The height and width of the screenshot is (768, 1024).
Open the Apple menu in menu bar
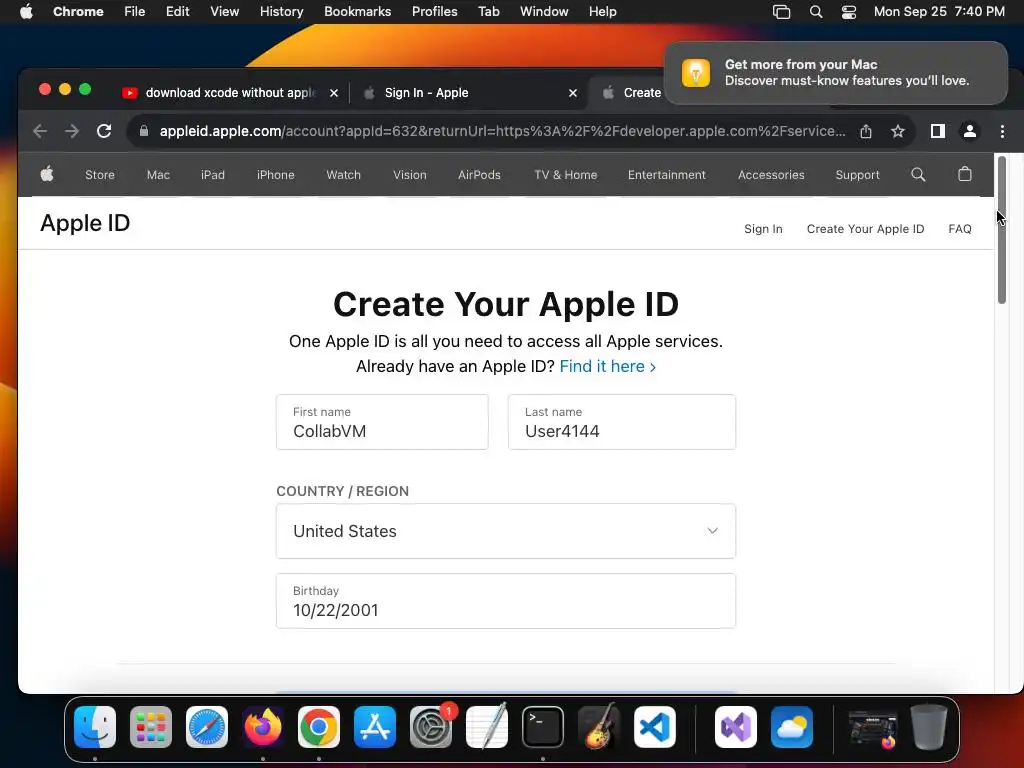click(26, 12)
